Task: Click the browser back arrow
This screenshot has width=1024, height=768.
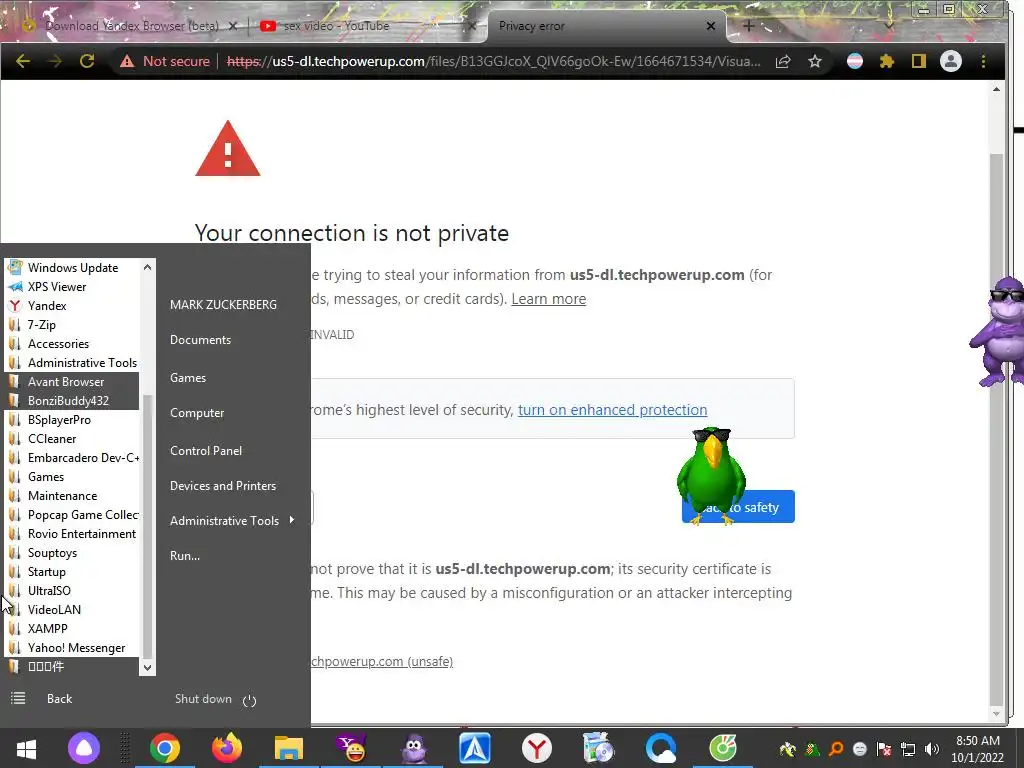Action: point(23,61)
